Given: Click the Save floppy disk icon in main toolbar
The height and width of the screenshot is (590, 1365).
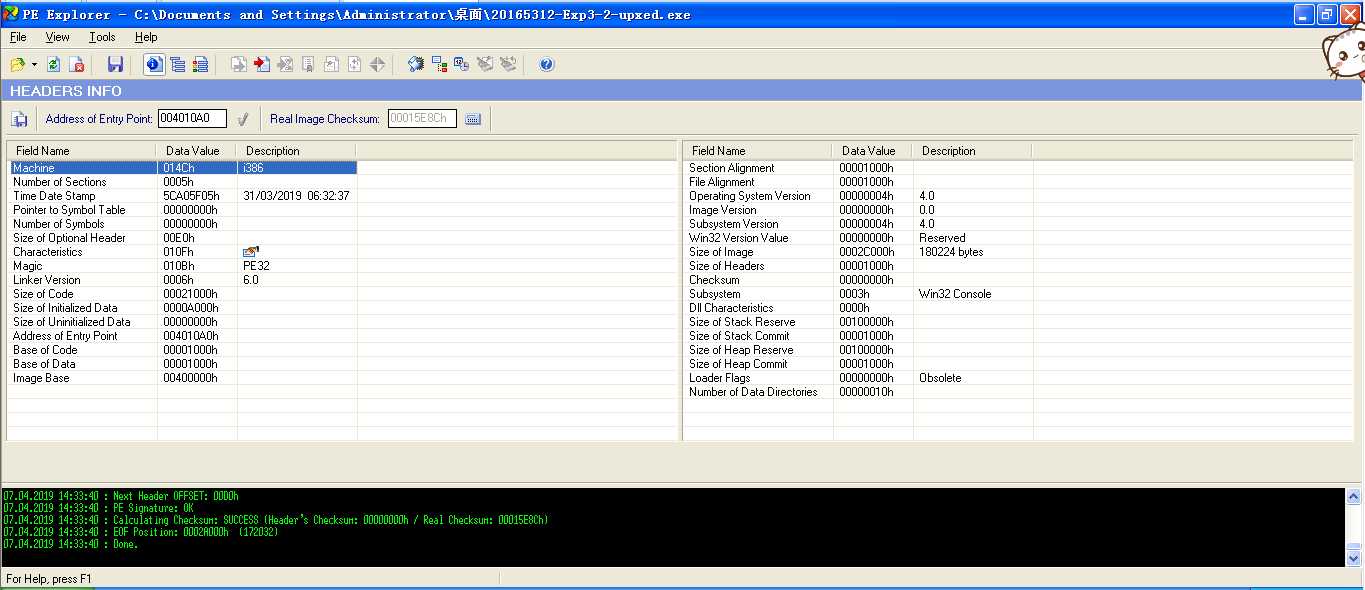Looking at the screenshot, I should [x=115, y=65].
